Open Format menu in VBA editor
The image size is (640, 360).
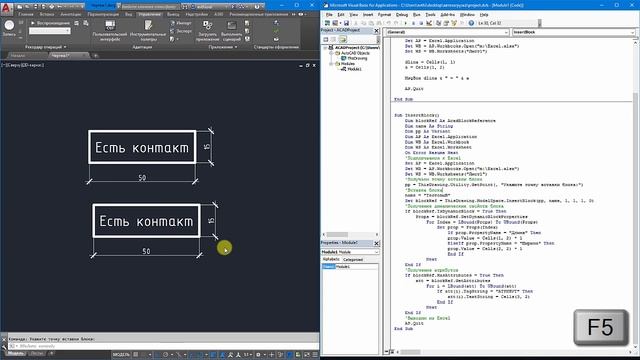pos(384,15)
